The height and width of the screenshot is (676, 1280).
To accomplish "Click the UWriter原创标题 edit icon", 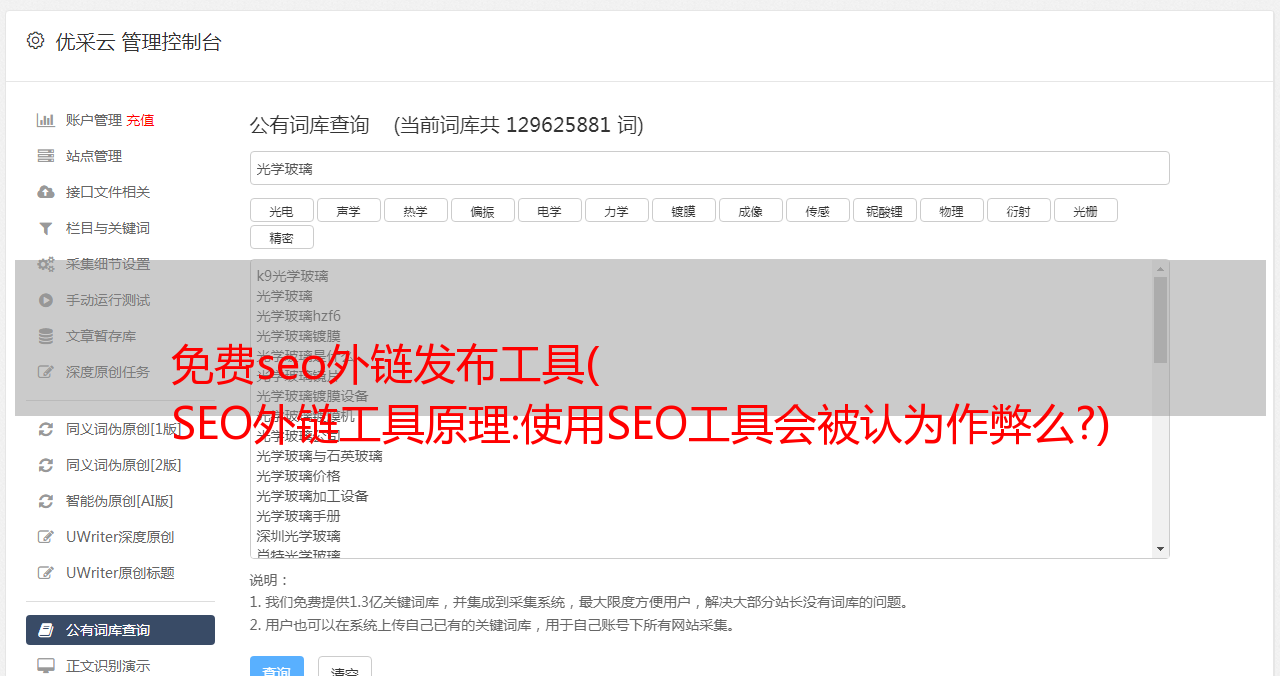I will tap(46, 573).
